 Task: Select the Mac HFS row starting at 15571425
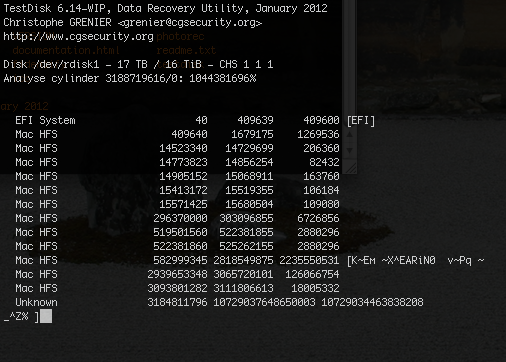177,204
